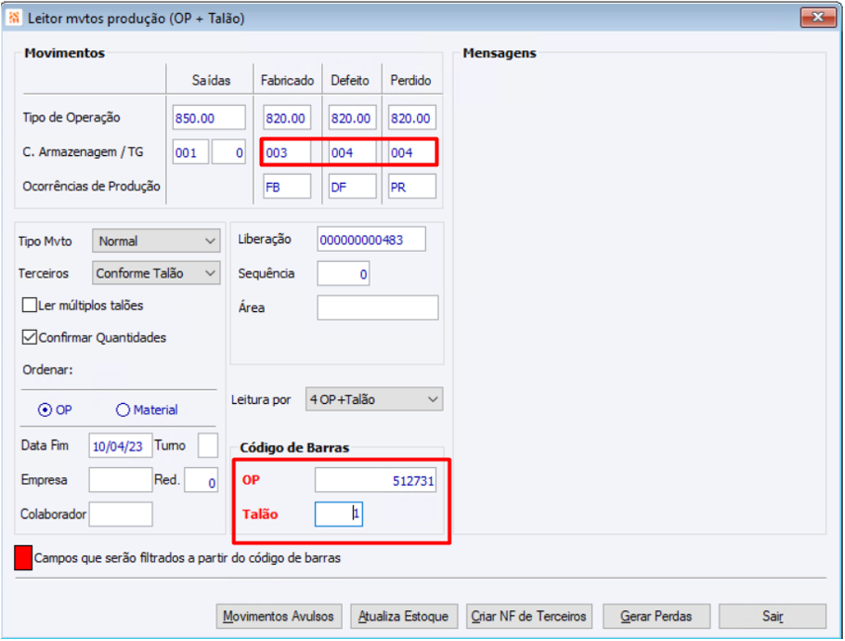This screenshot has height=641, width=845.
Task: Click the Saídas Tipo de Operação field 850.00
Action: click(x=209, y=118)
